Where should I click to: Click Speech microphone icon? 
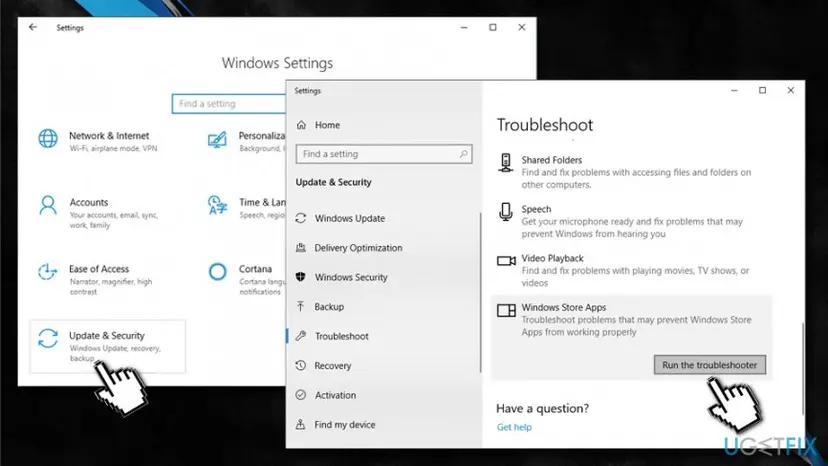[x=505, y=212]
